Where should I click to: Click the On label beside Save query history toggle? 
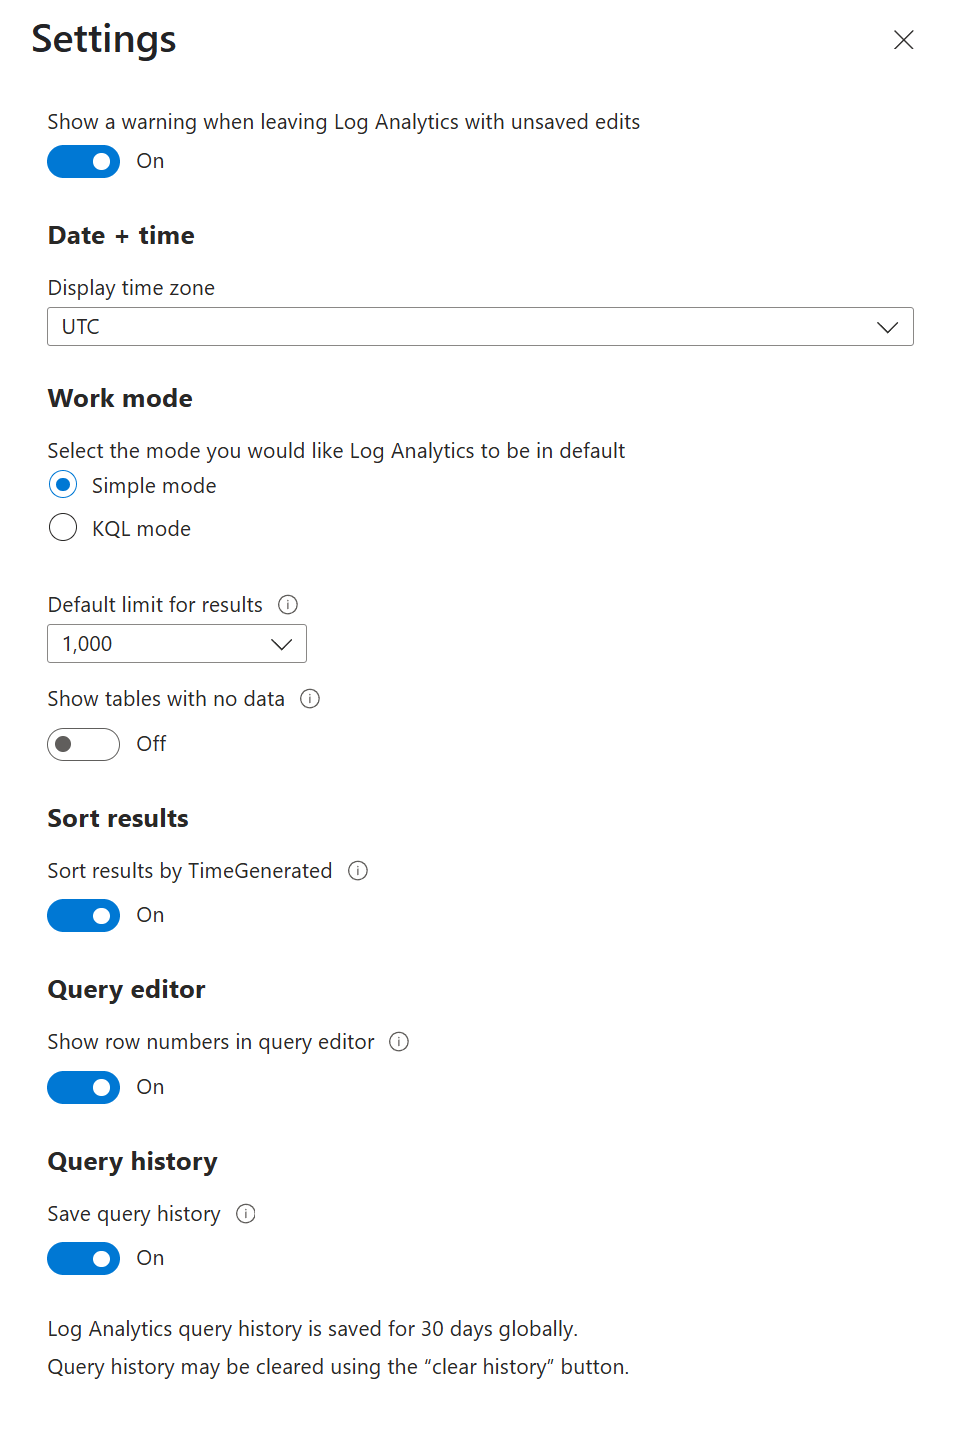click(150, 1258)
